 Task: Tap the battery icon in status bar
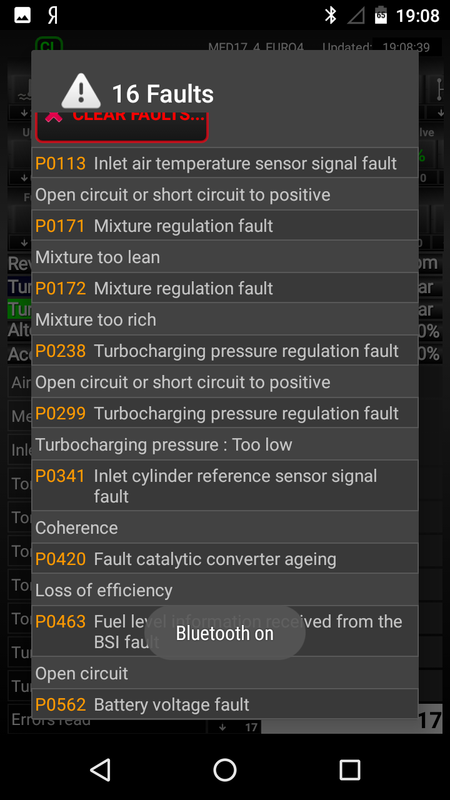[x=381, y=15]
